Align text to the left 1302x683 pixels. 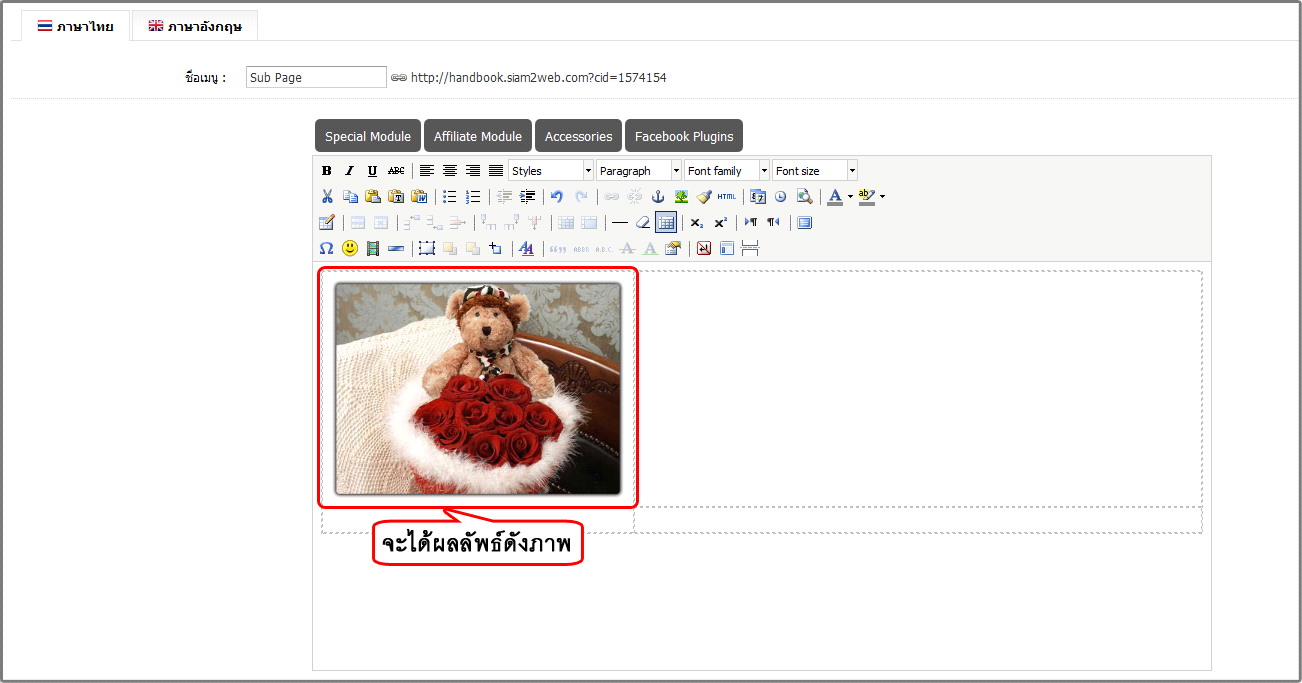(427, 171)
